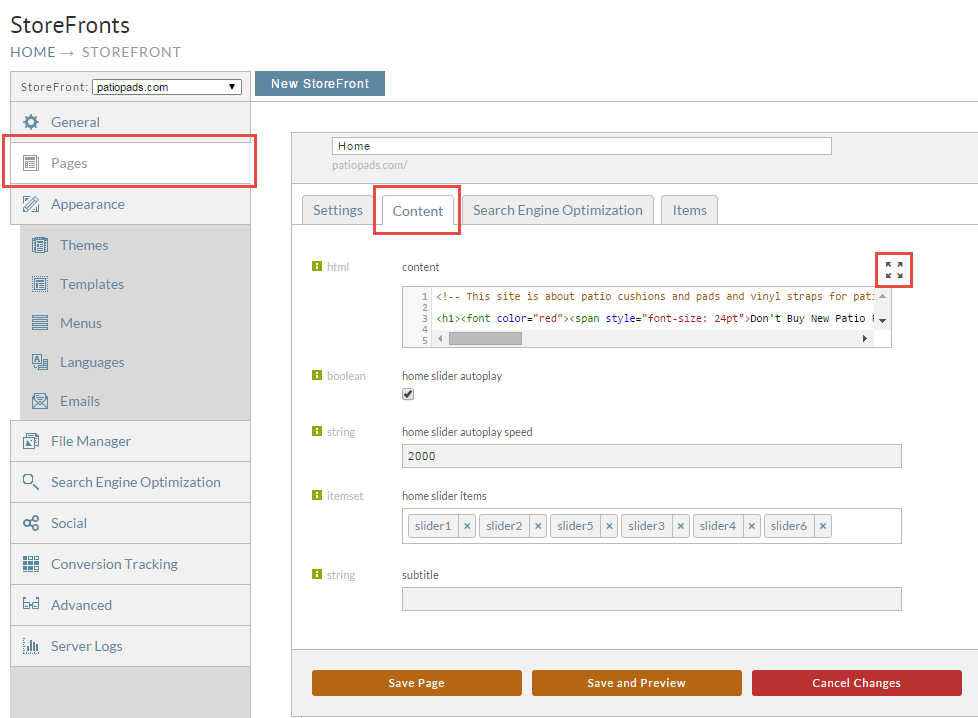
Task: Click the editor's horizontal scrollbar thumb
Action: [485, 339]
